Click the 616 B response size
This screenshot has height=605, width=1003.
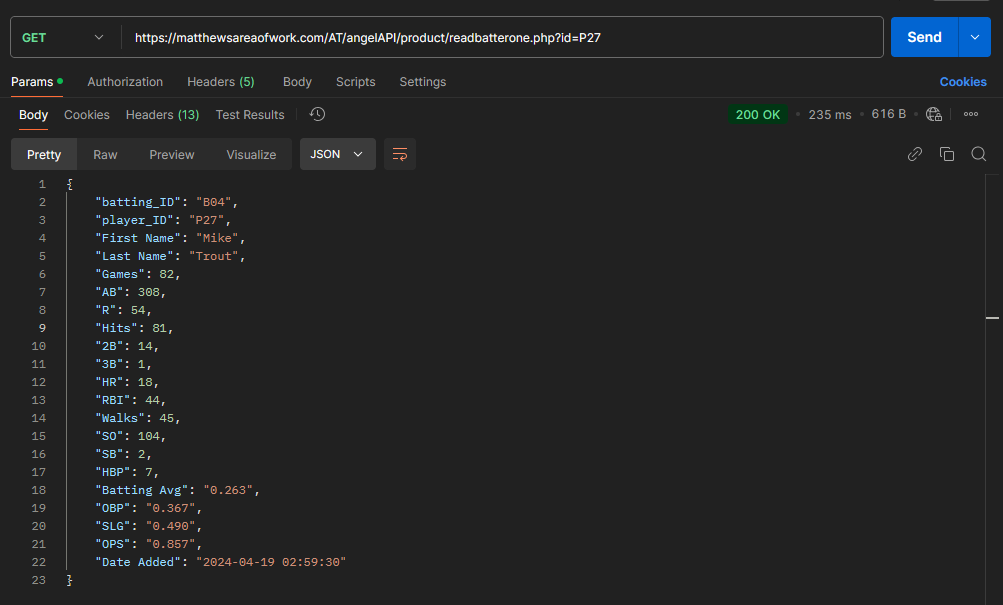coord(888,114)
